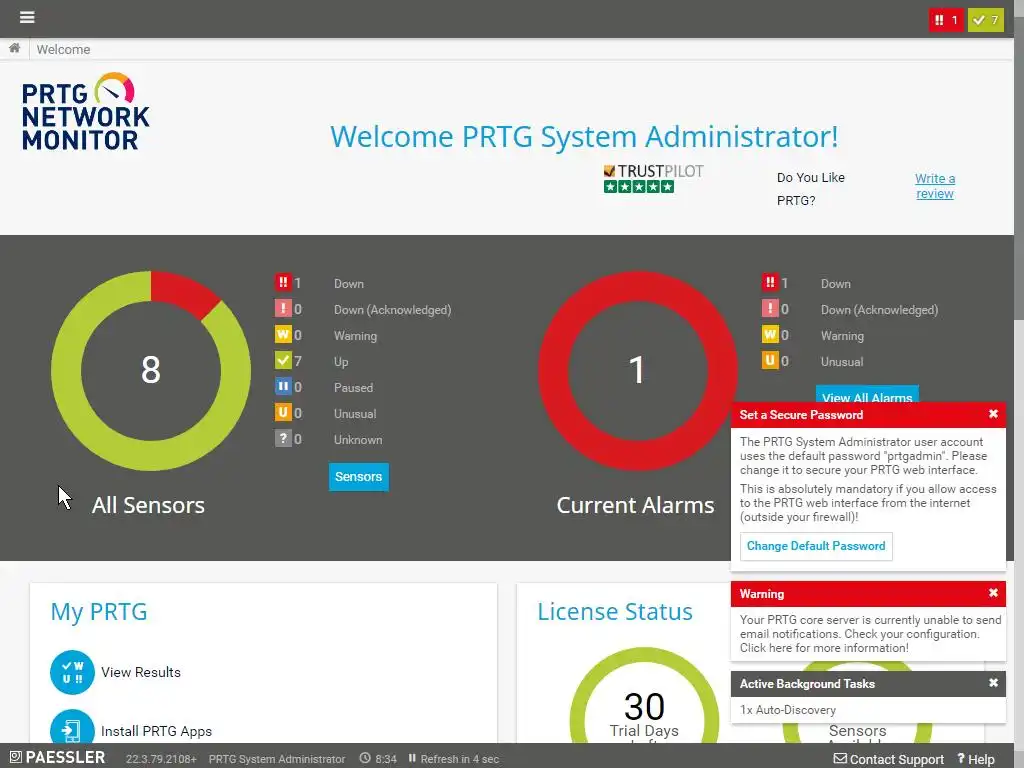Click the My PRTG heading
The image size is (1024, 768).
[x=99, y=612]
